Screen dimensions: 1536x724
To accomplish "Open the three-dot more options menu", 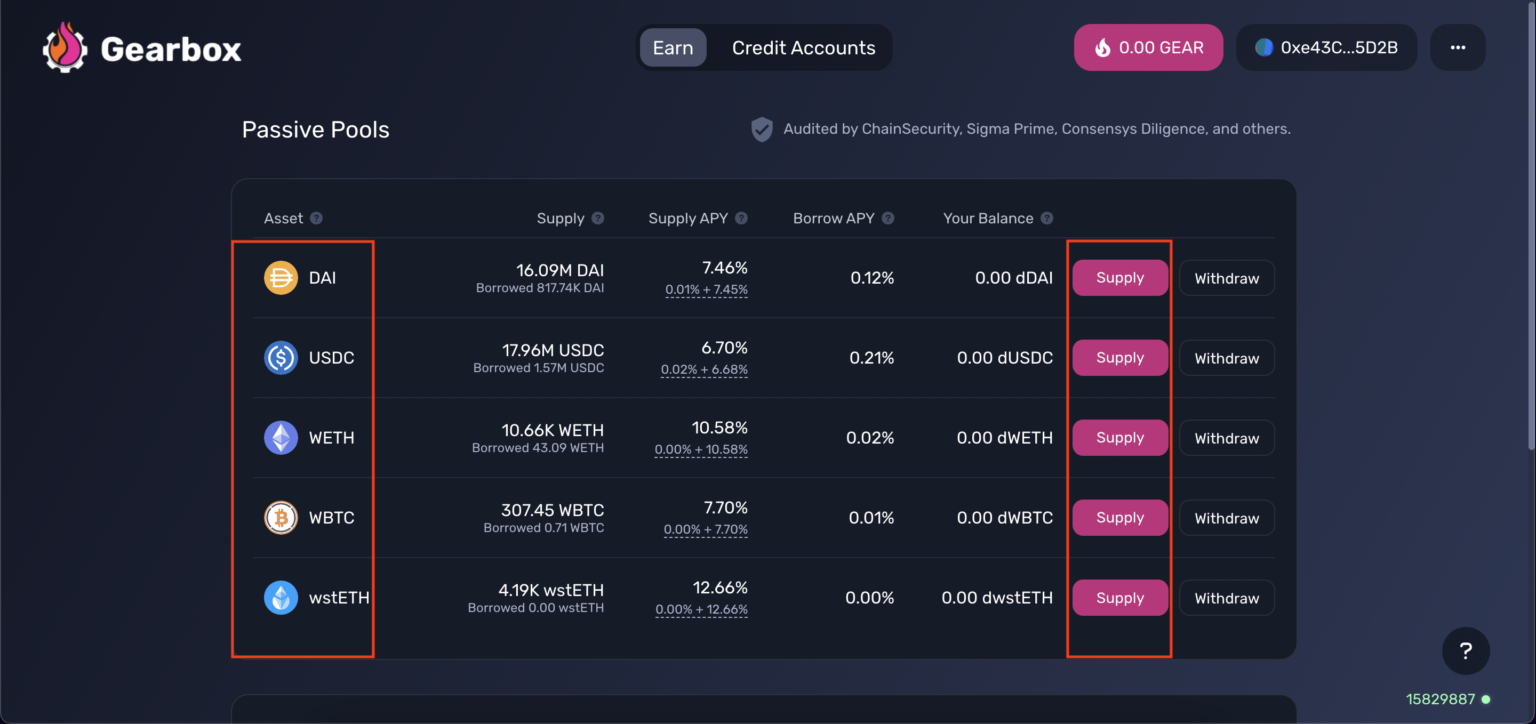I will tap(1457, 48).
